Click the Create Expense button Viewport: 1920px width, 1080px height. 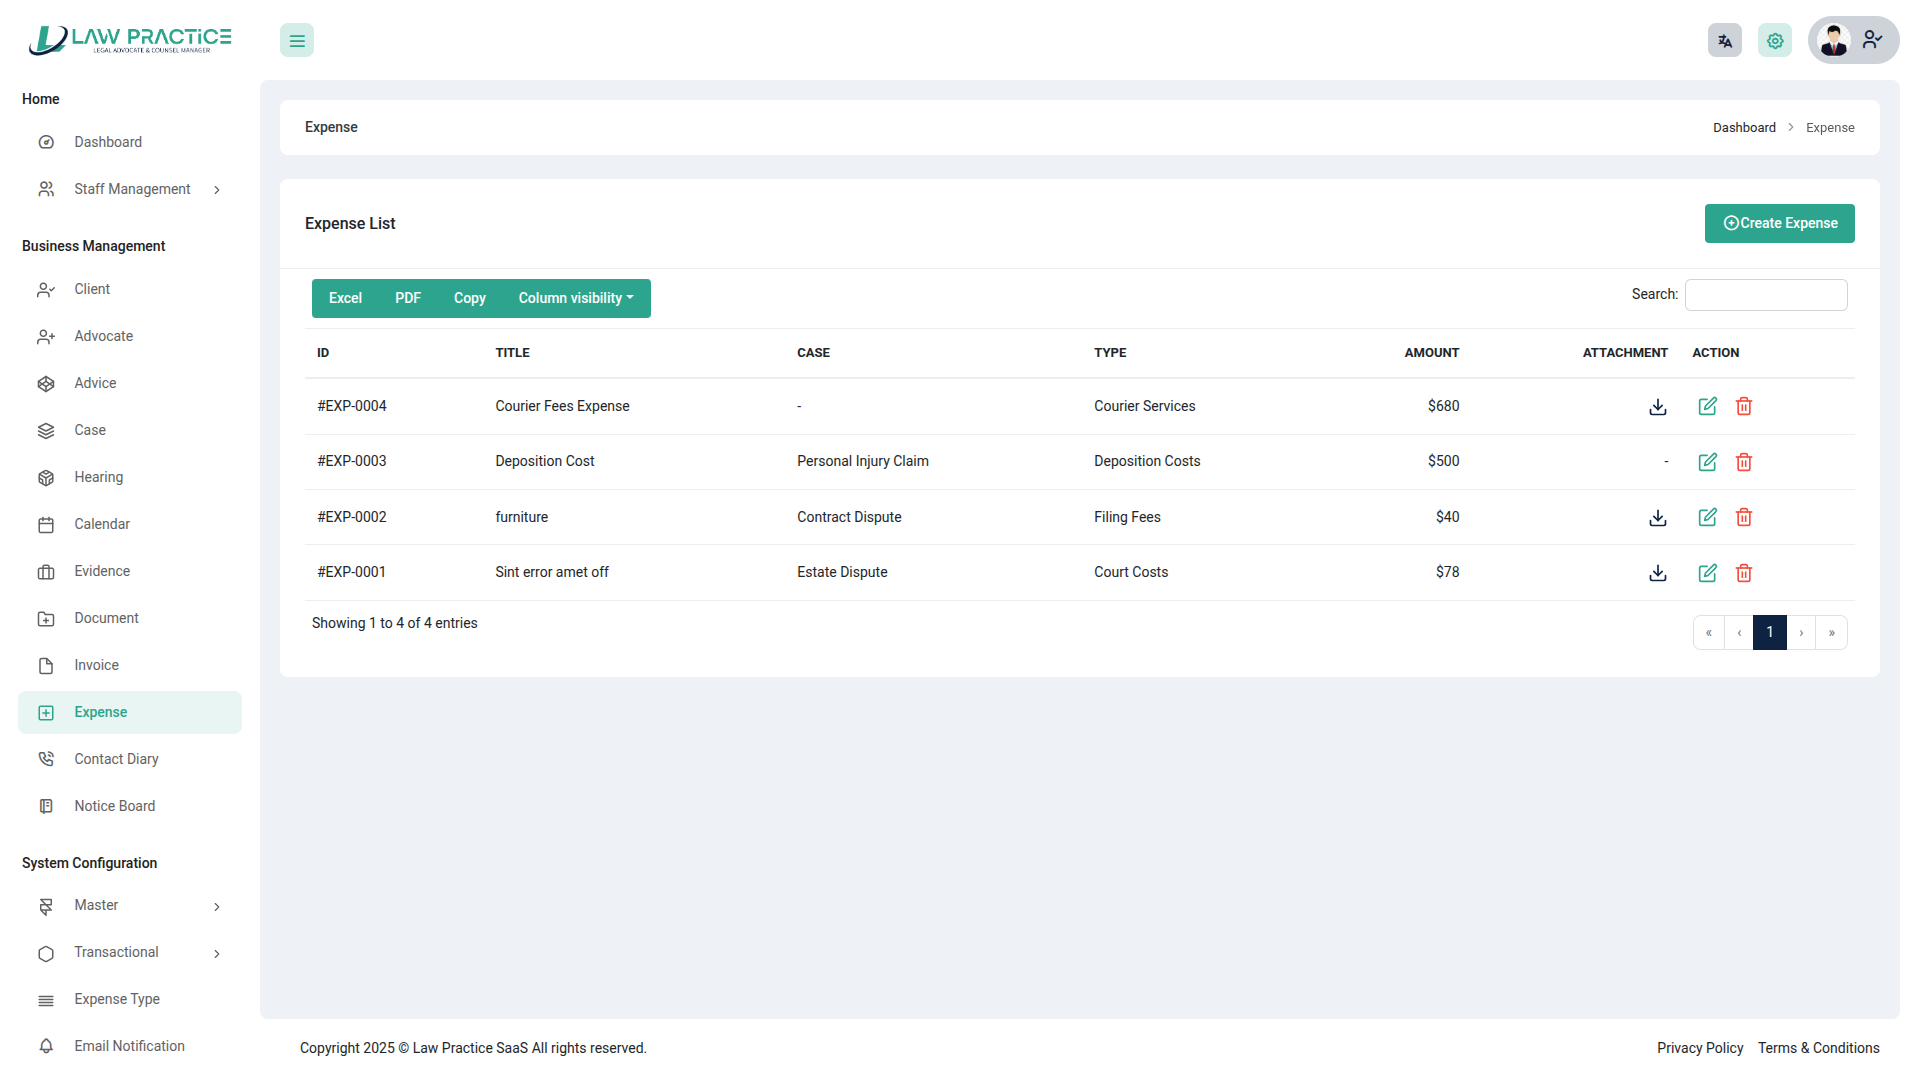pos(1779,223)
